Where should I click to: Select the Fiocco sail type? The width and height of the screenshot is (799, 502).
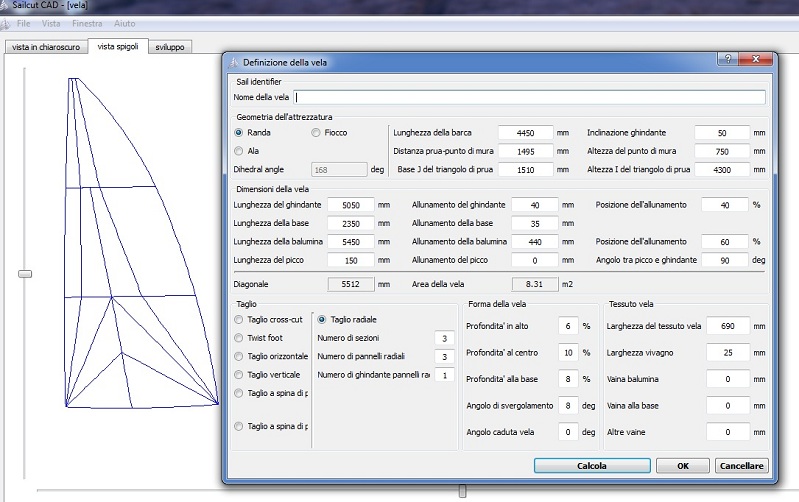pos(315,133)
